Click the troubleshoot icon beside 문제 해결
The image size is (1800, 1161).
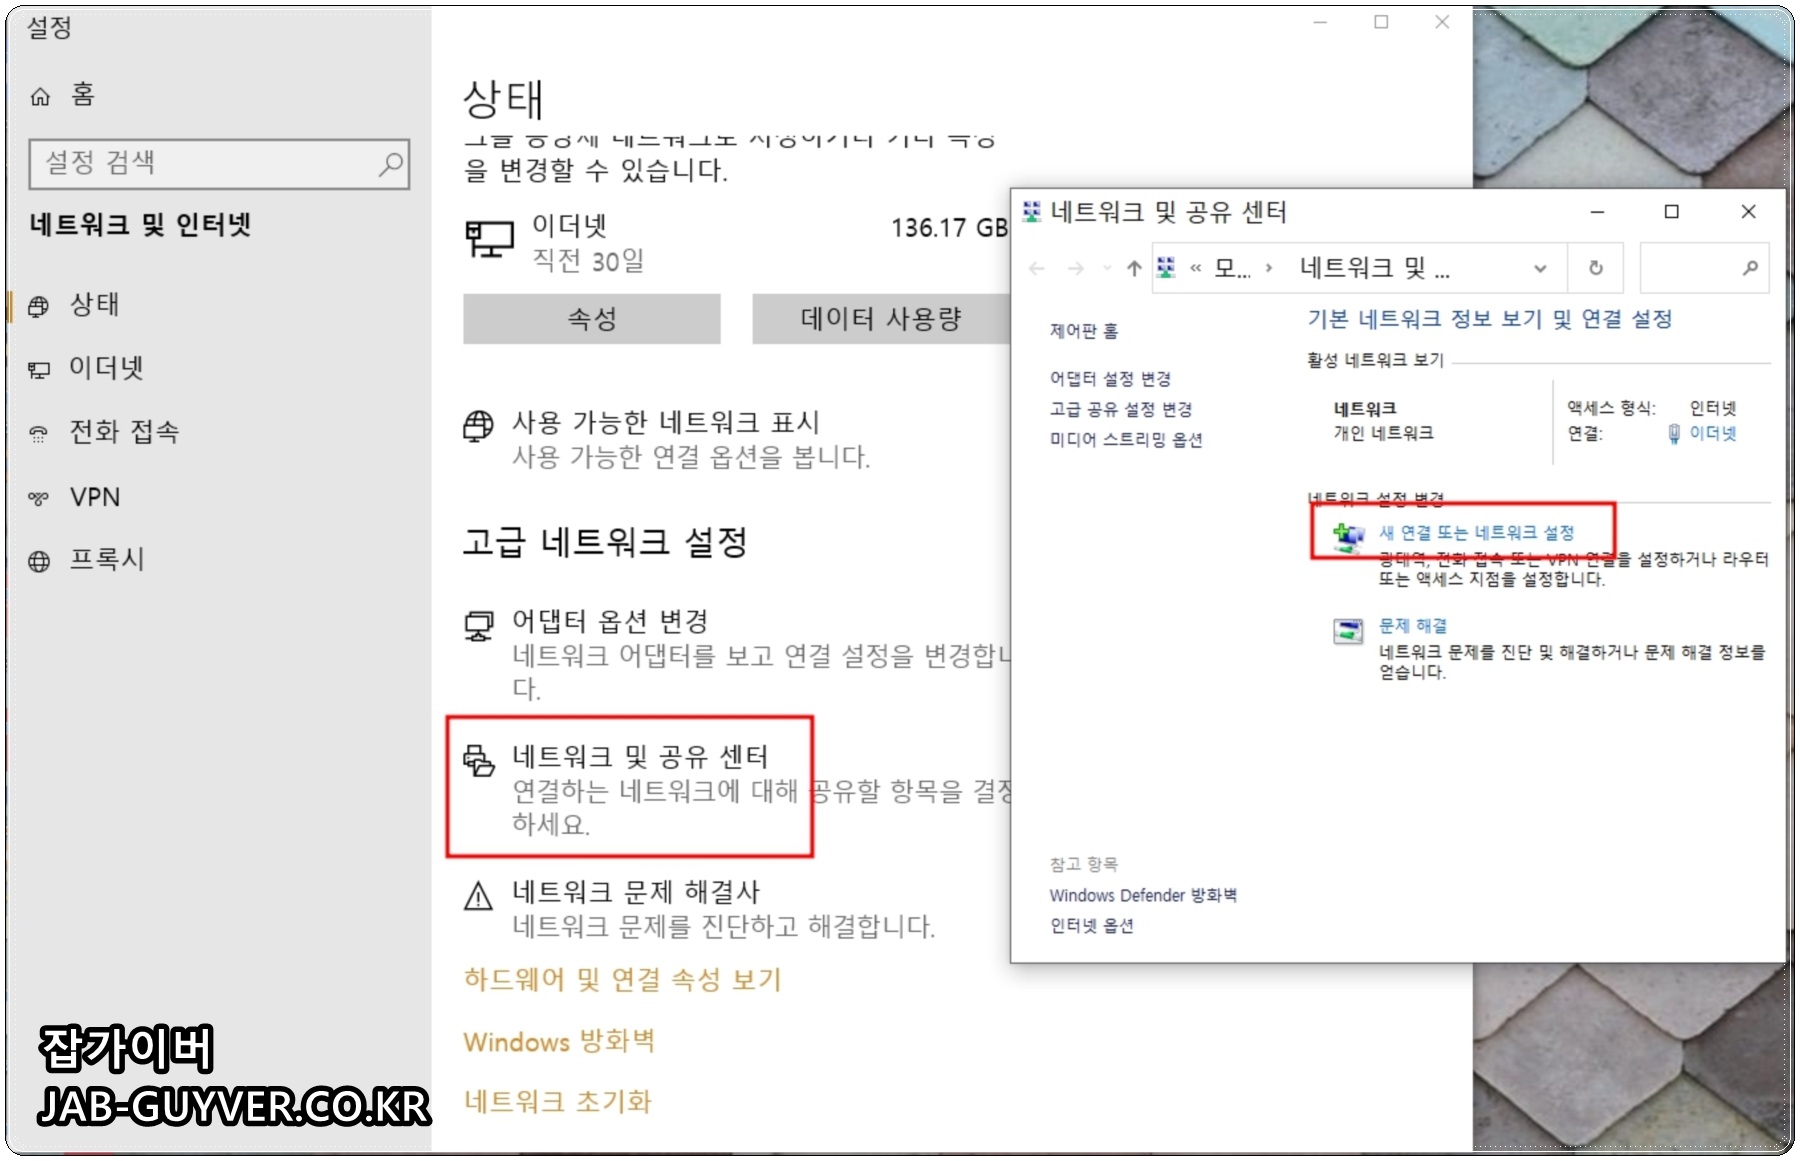(1348, 631)
